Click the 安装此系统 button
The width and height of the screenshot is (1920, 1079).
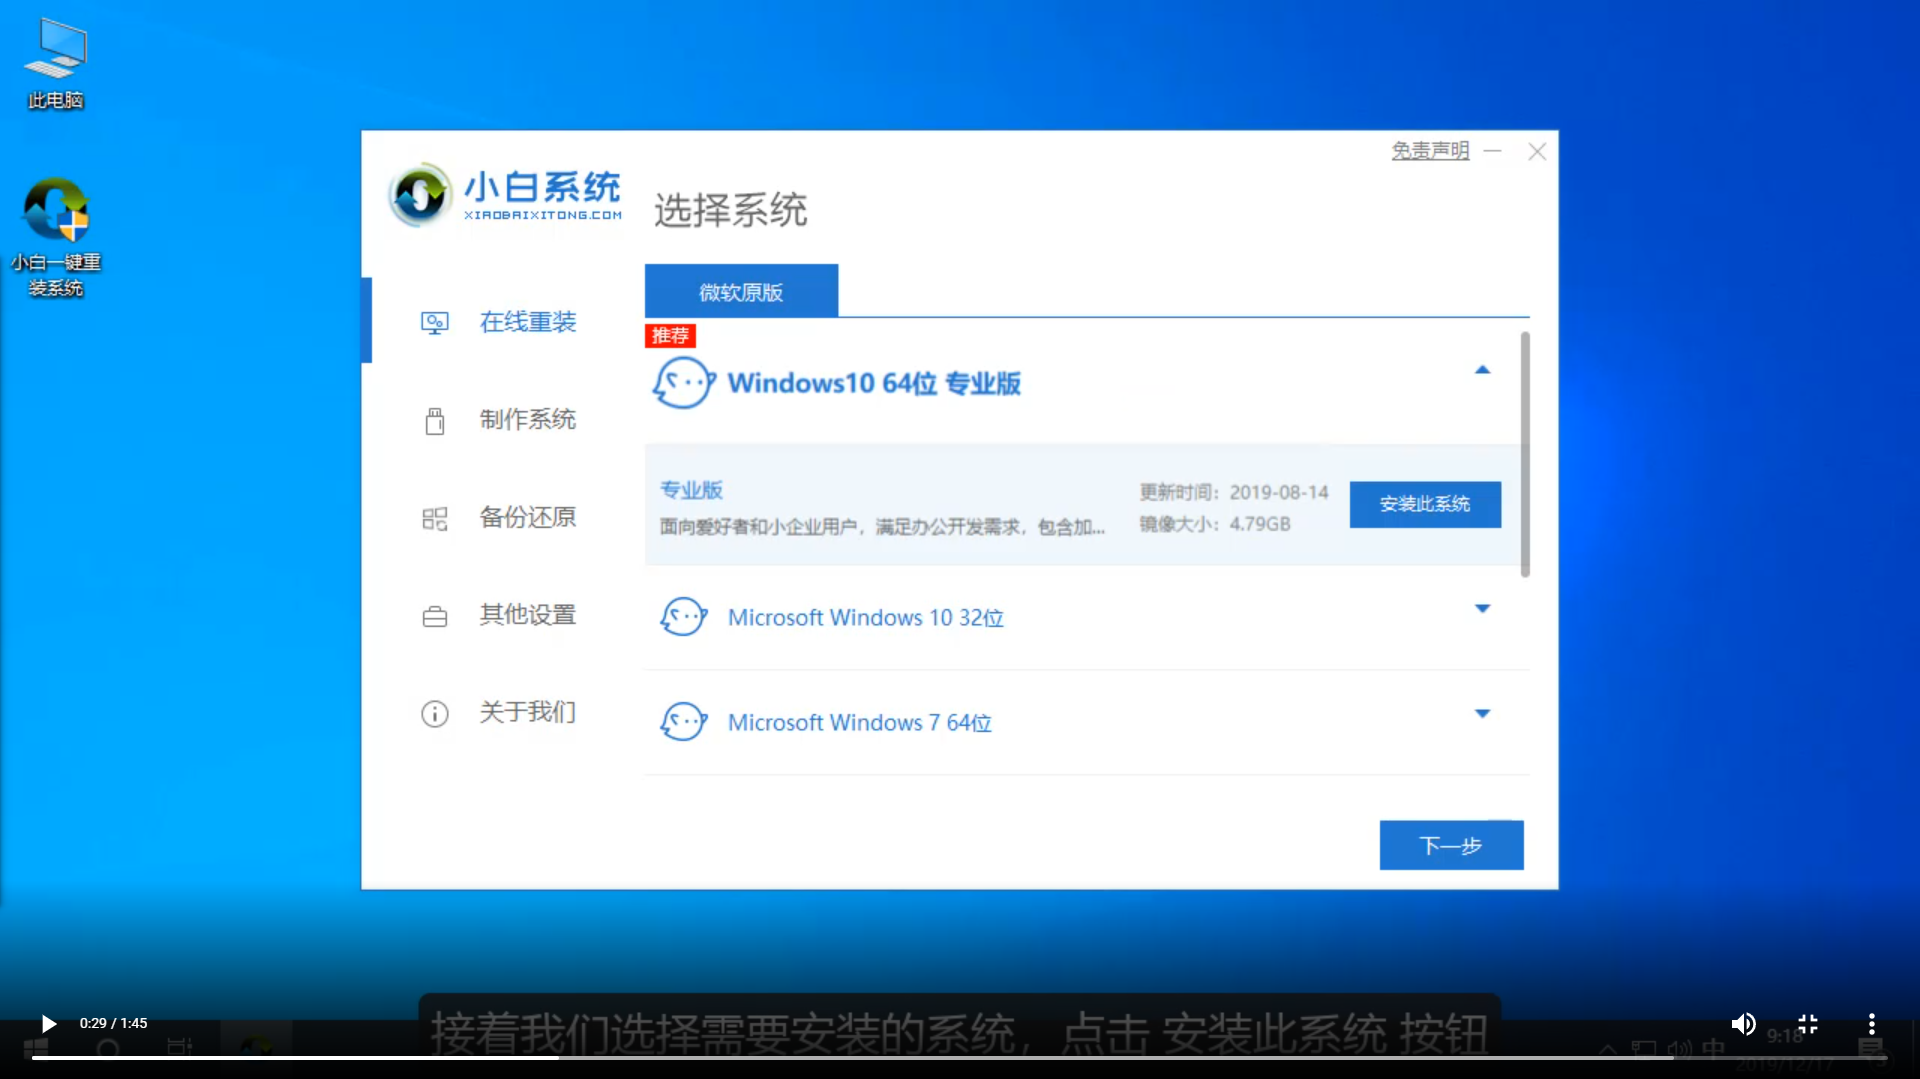(x=1424, y=504)
